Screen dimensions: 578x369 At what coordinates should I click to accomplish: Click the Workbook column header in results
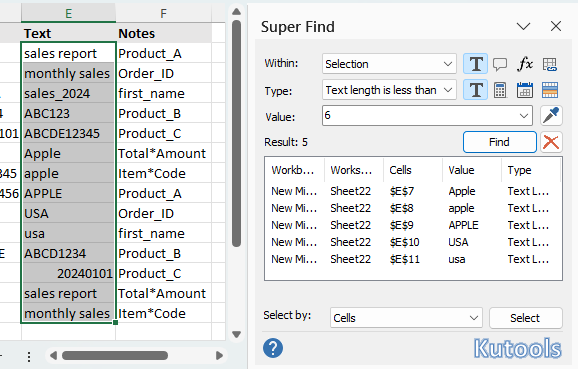[295, 170]
